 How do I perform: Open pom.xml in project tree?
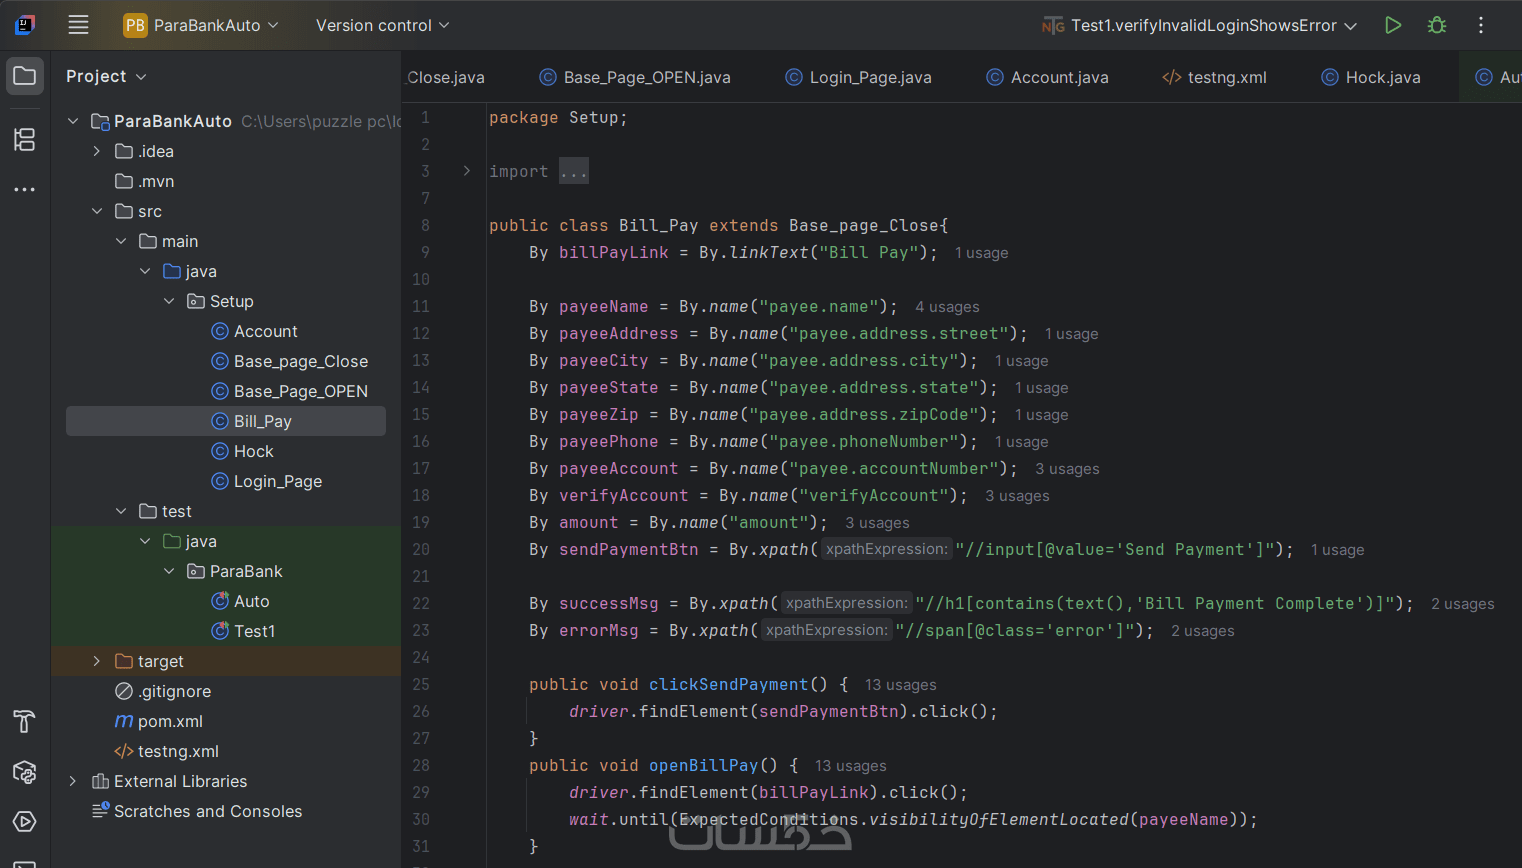click(x=170, y=721)
